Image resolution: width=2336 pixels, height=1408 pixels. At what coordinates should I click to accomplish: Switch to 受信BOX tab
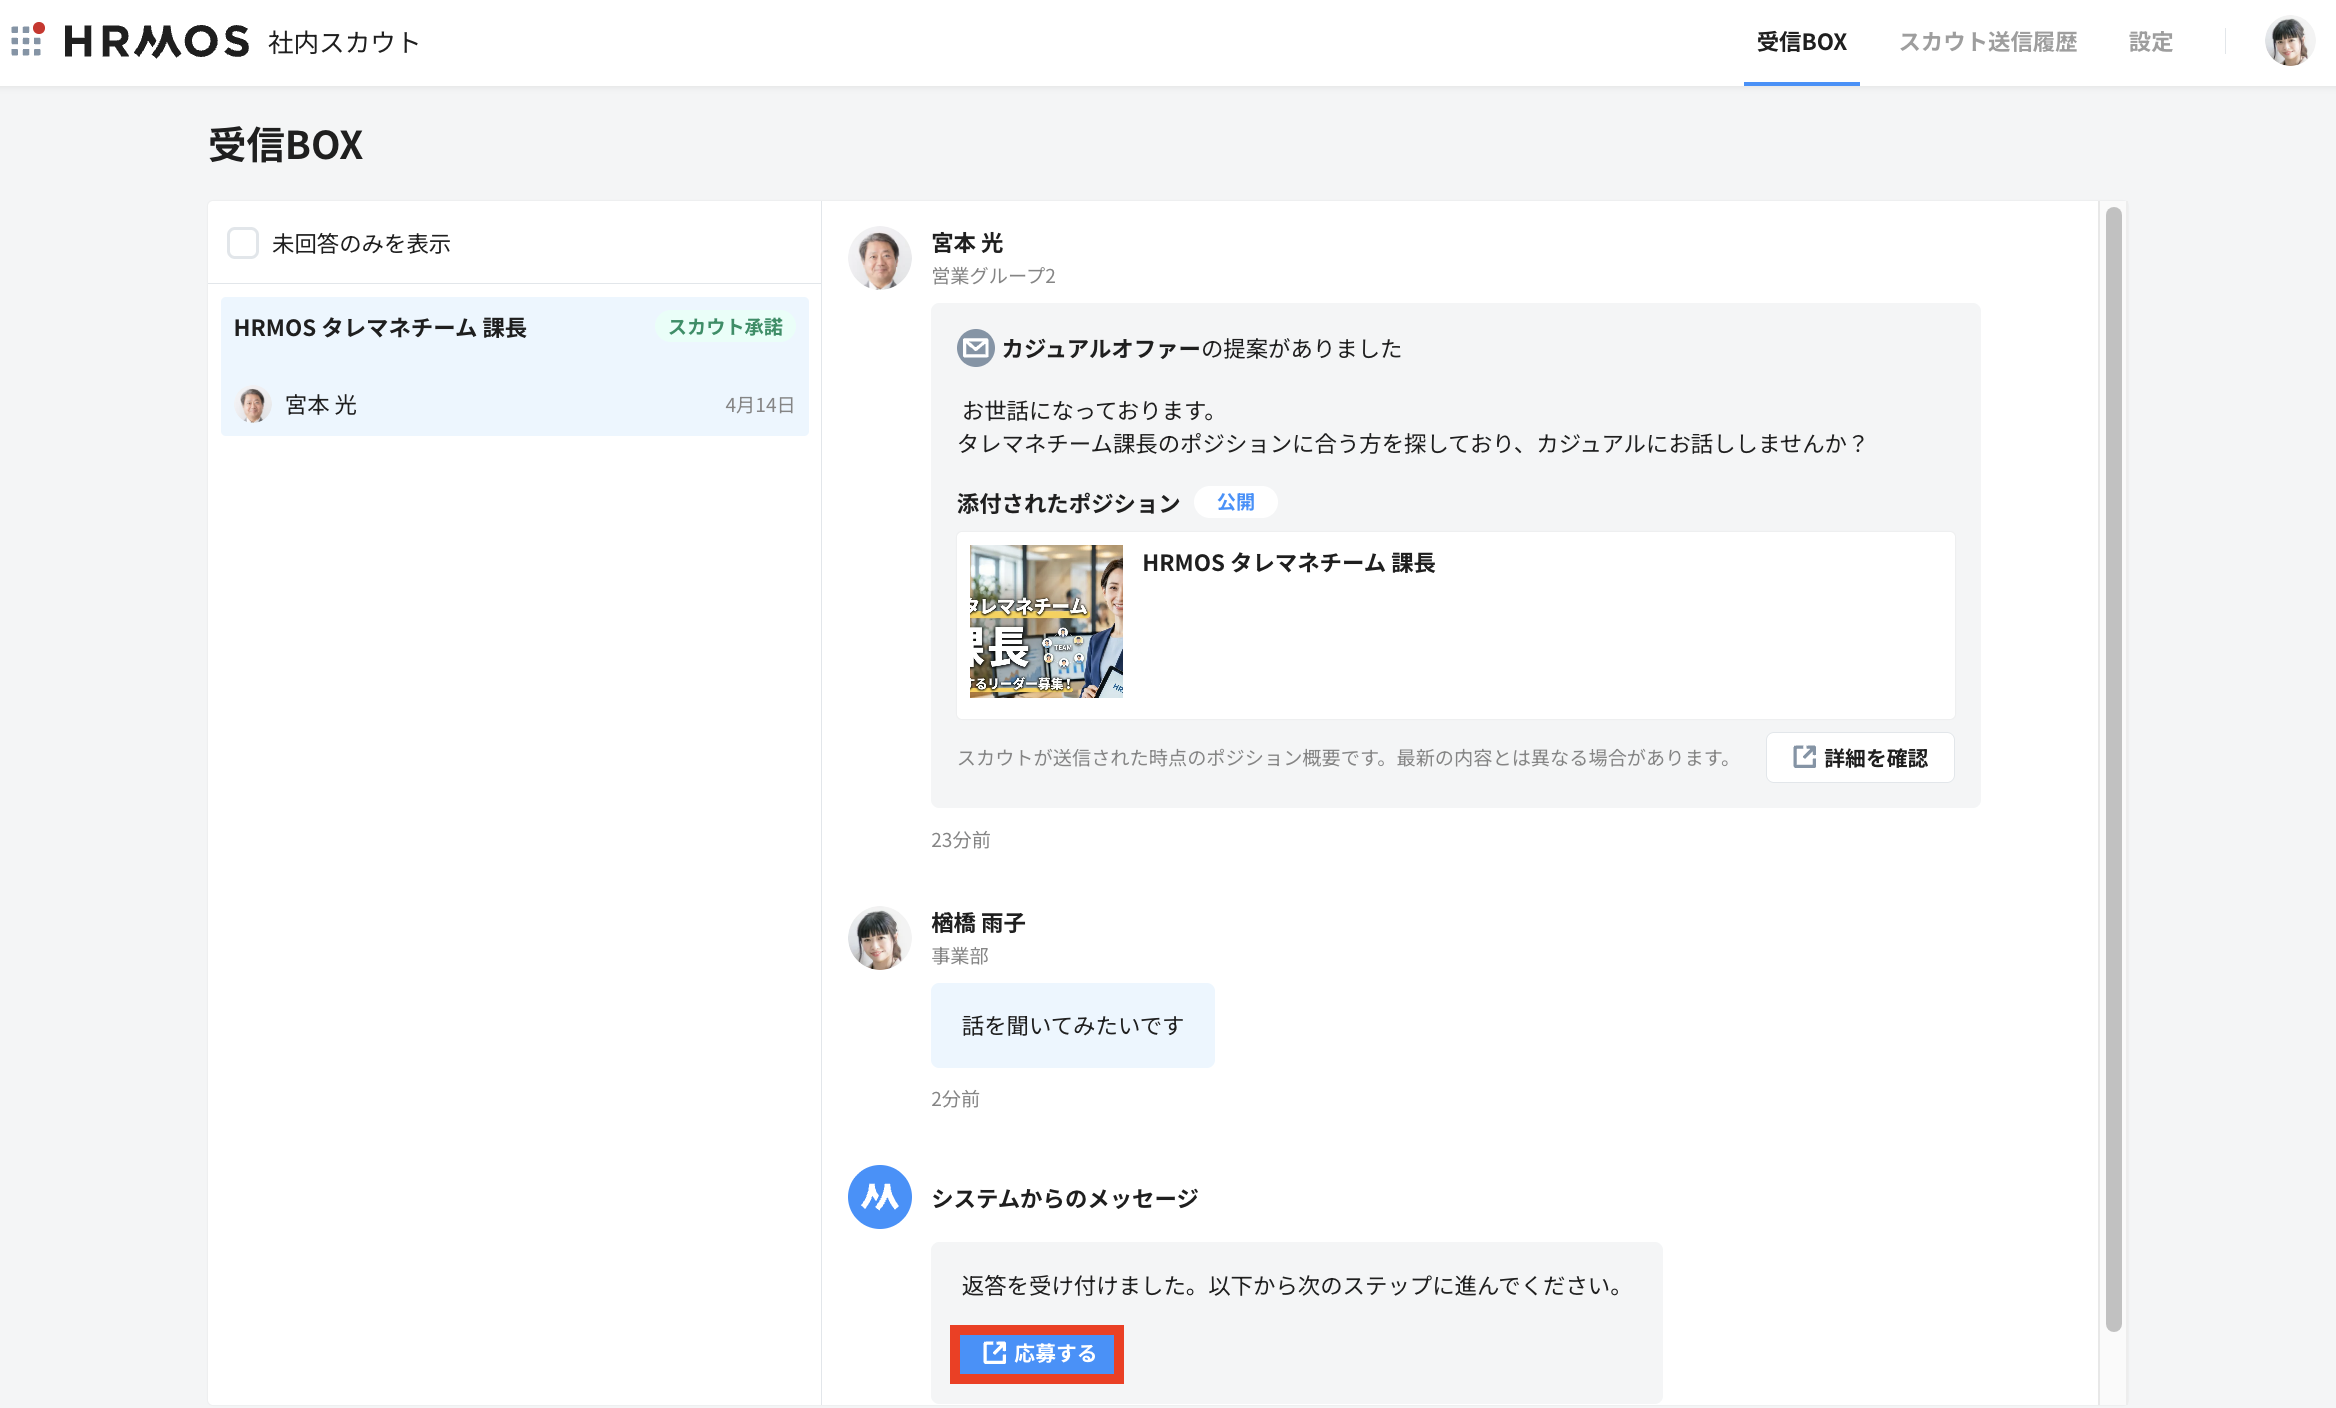pos(1801,42)
